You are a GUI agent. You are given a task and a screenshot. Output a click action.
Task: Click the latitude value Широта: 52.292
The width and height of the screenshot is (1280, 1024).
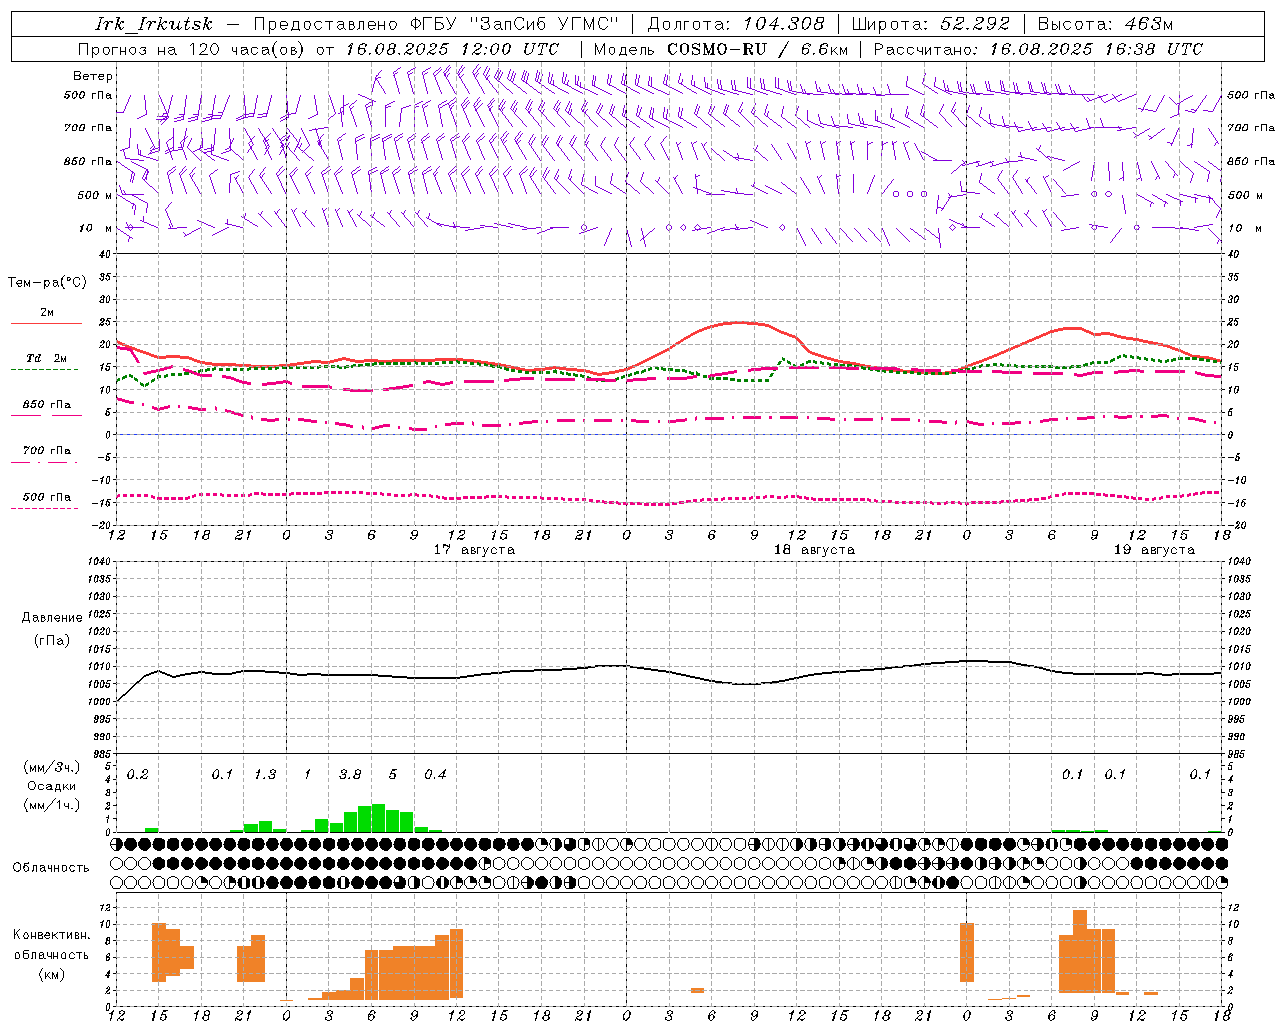click(x=931, y=24)
